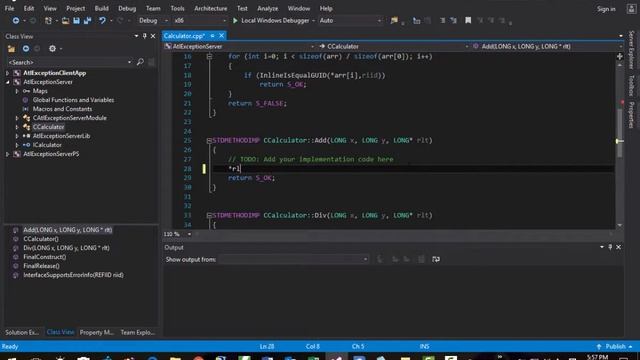Open the Architecture menu
640x360 pixels.
click(211, 8)
